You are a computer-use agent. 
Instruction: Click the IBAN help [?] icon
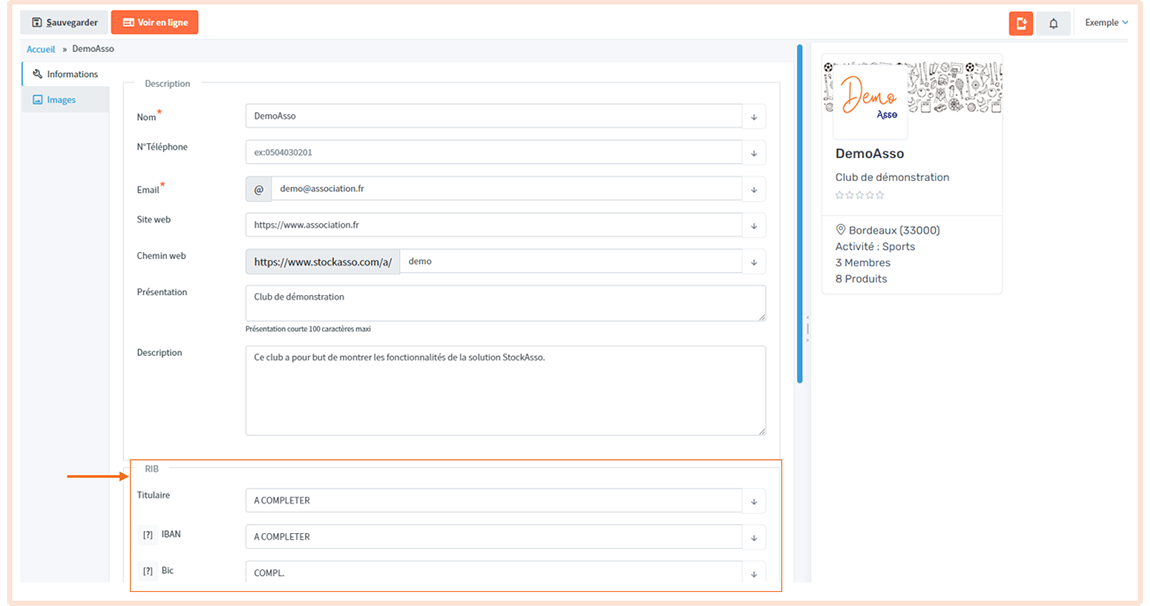[148, 535]
